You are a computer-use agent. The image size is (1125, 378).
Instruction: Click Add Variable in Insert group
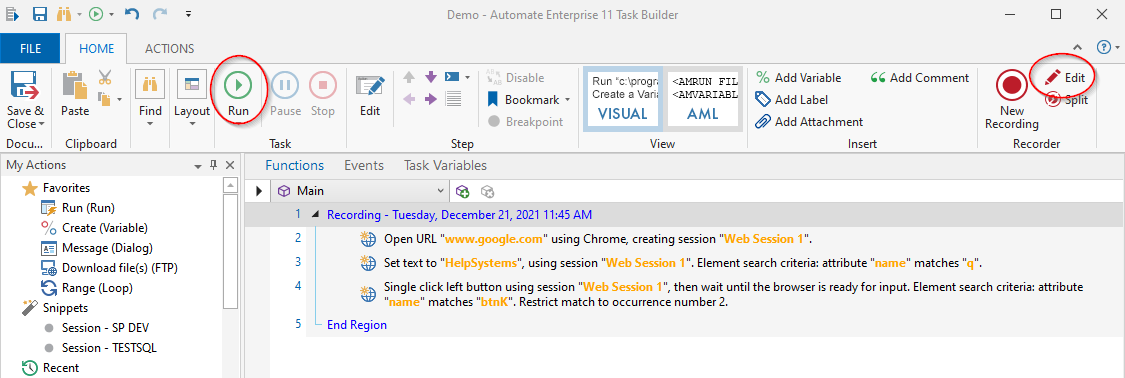(x=799, y=77)
